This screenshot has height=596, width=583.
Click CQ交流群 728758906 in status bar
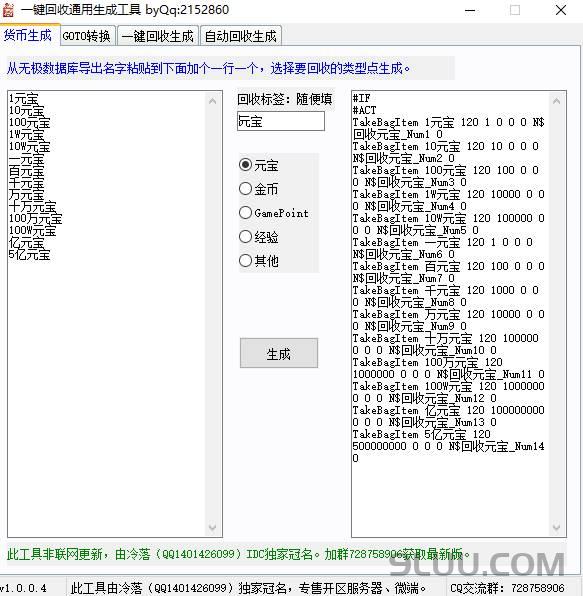(507, 588)
